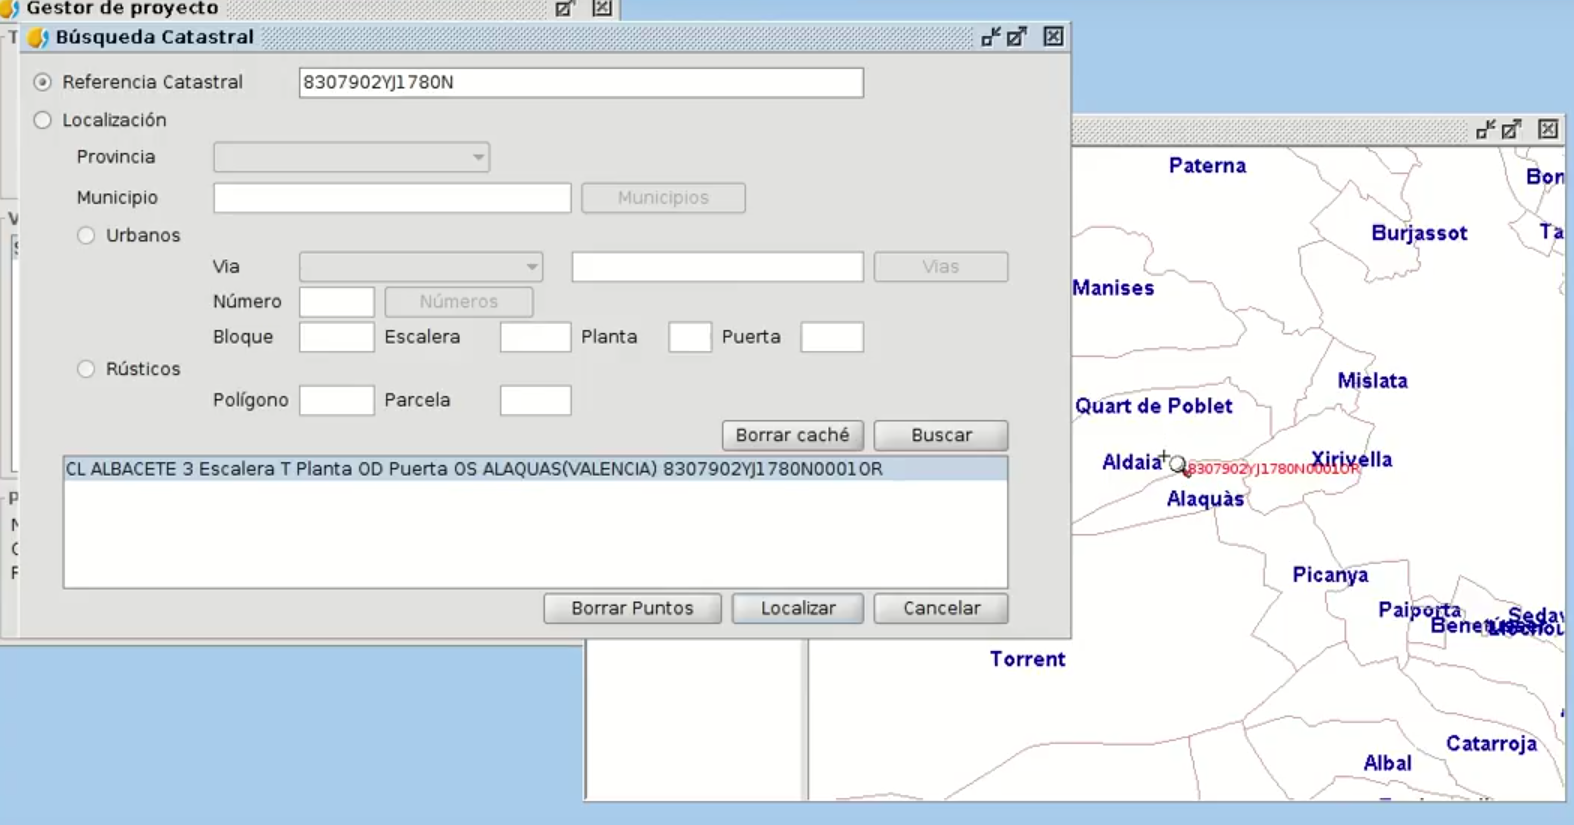Click the magnifier marker near Aldaia on map
1574x825 pixels.
pos(1177,464)
